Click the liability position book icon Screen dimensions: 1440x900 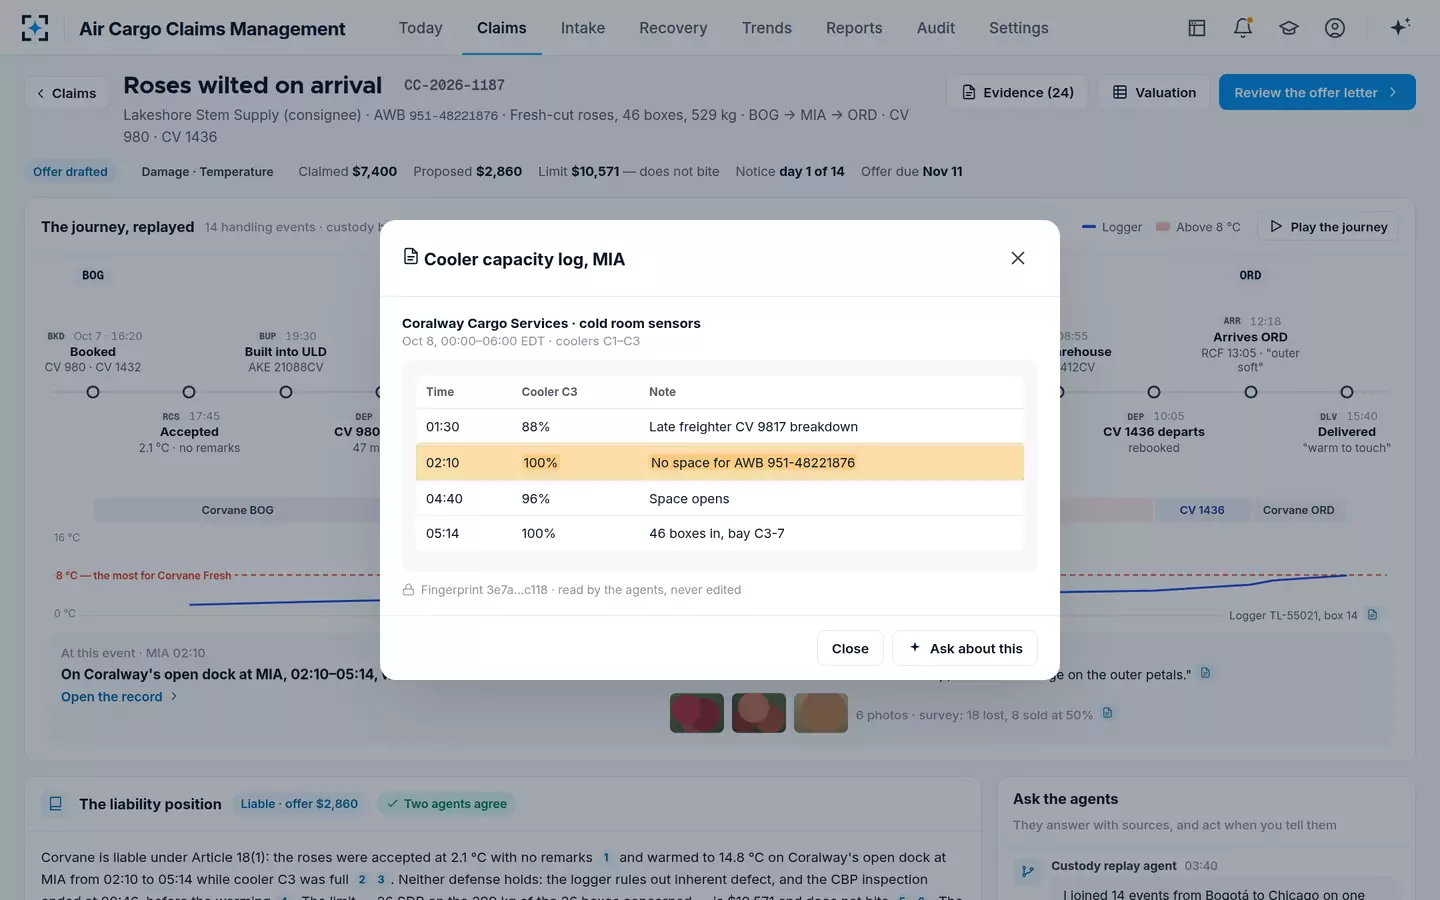(56, 804)
